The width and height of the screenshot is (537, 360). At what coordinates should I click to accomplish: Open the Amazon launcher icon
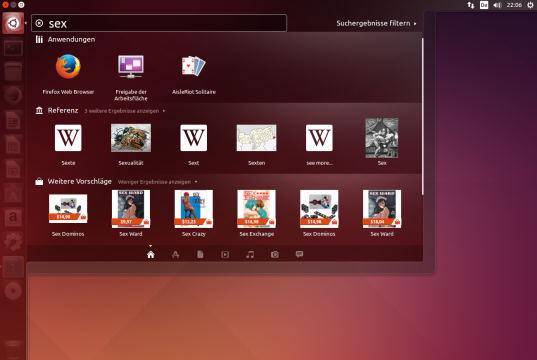13,218
